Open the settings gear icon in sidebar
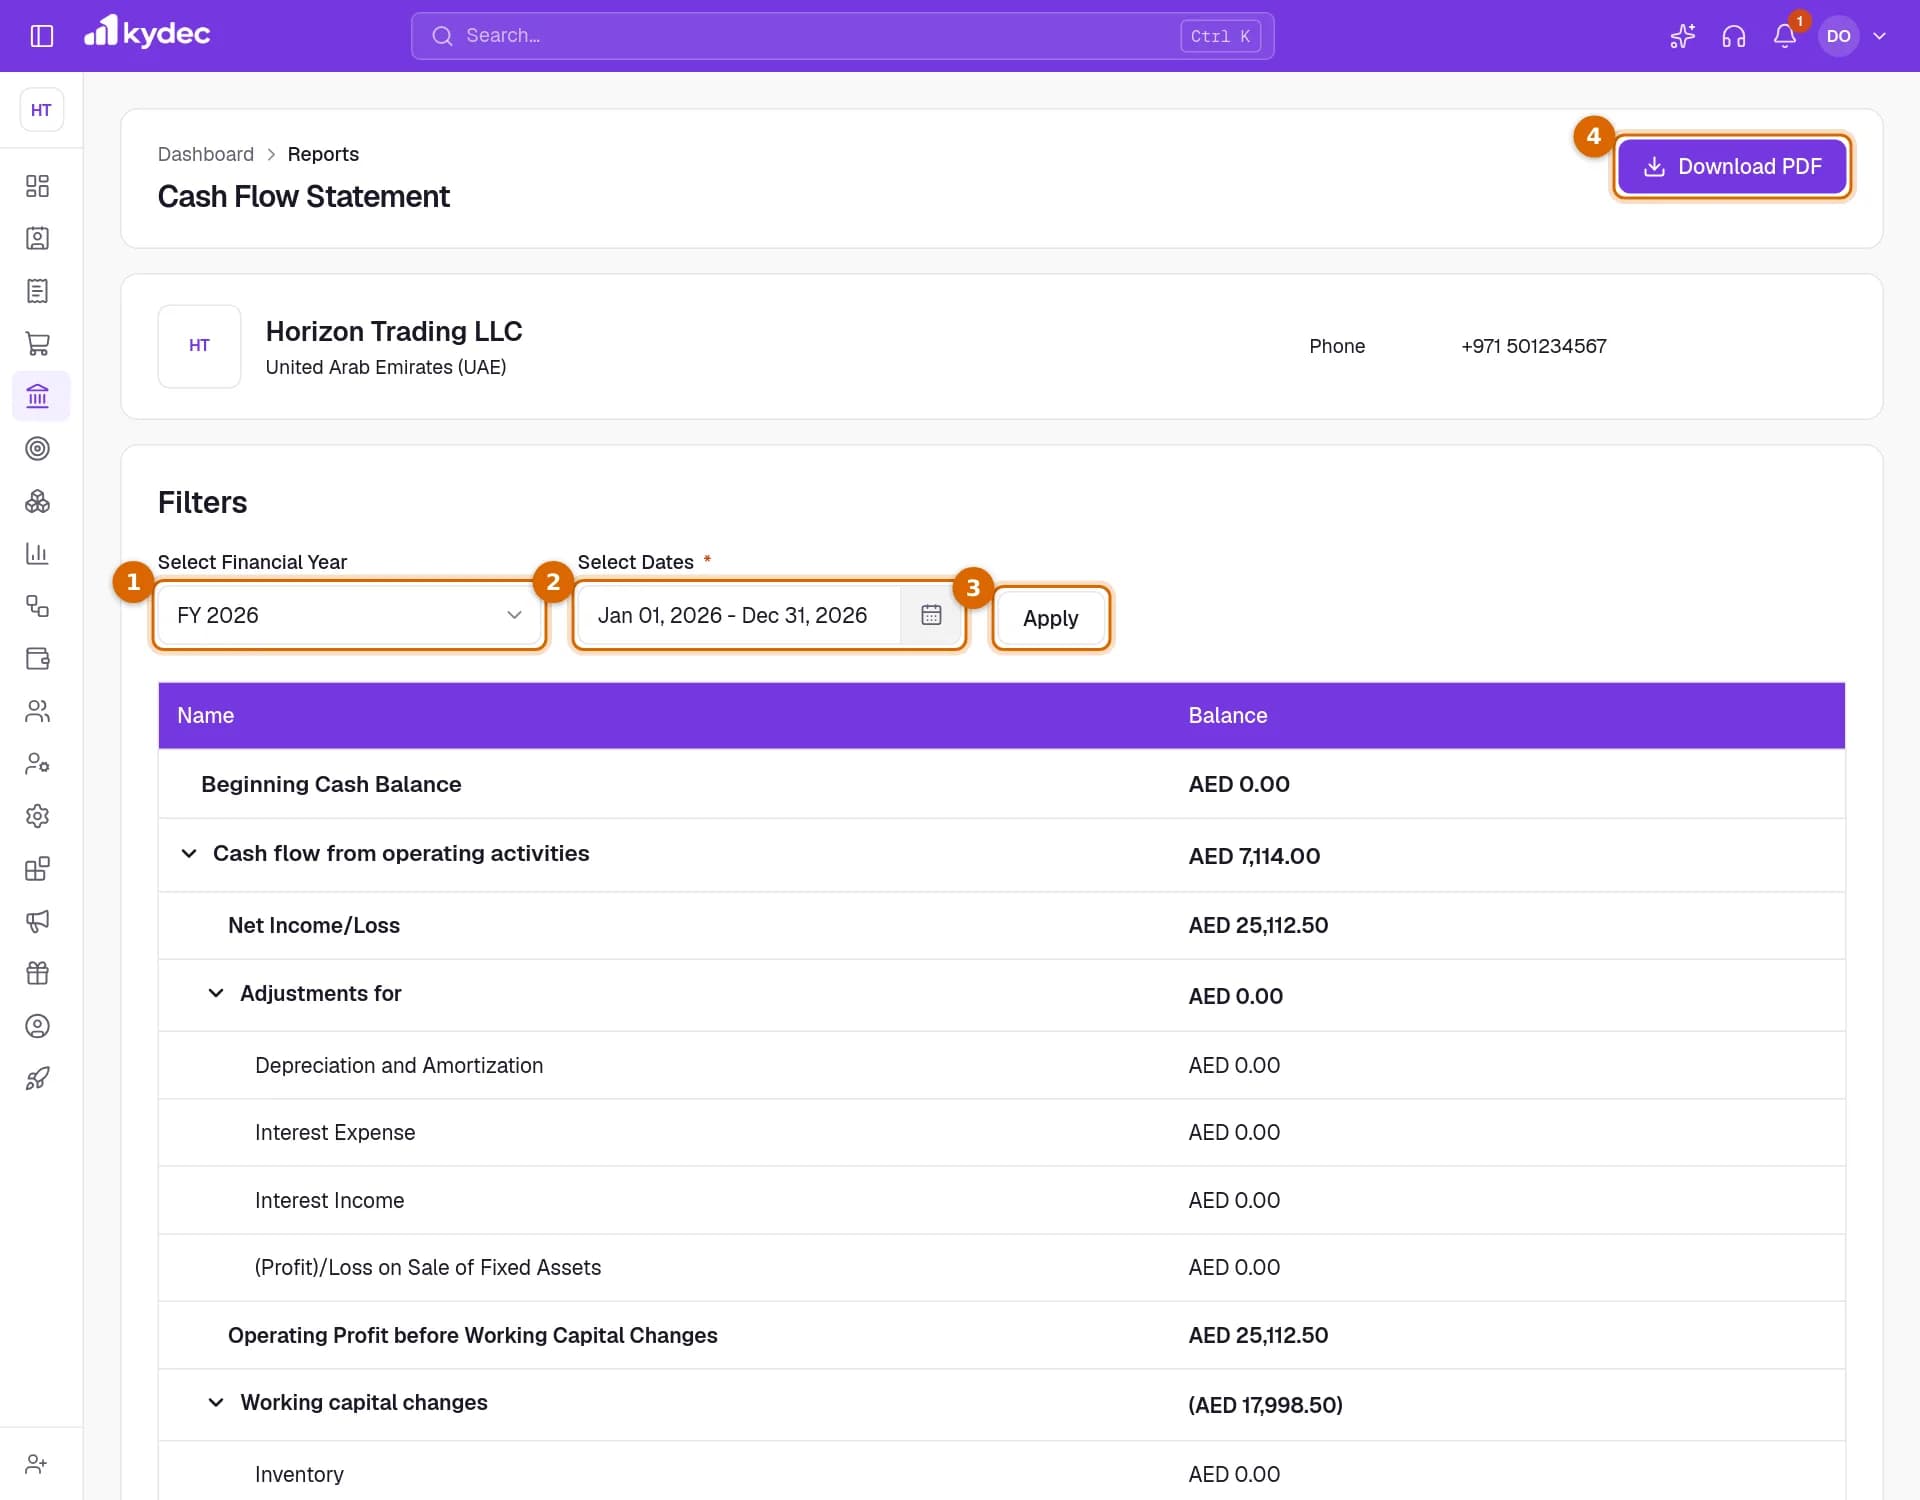The image size is (1920, 1500). click(x=37, y=816)
